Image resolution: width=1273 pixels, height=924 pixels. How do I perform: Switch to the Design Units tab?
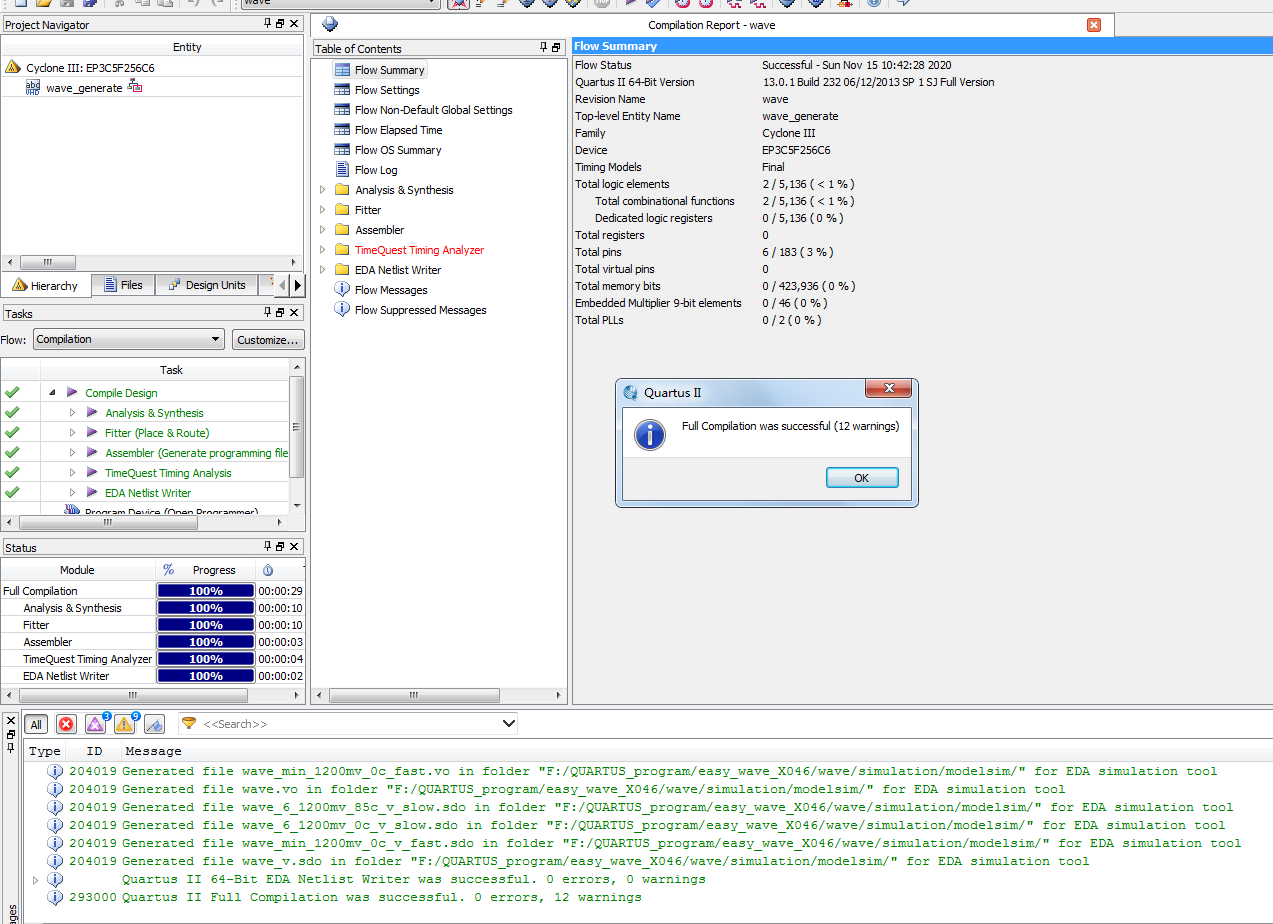click(x=205, y=285)
